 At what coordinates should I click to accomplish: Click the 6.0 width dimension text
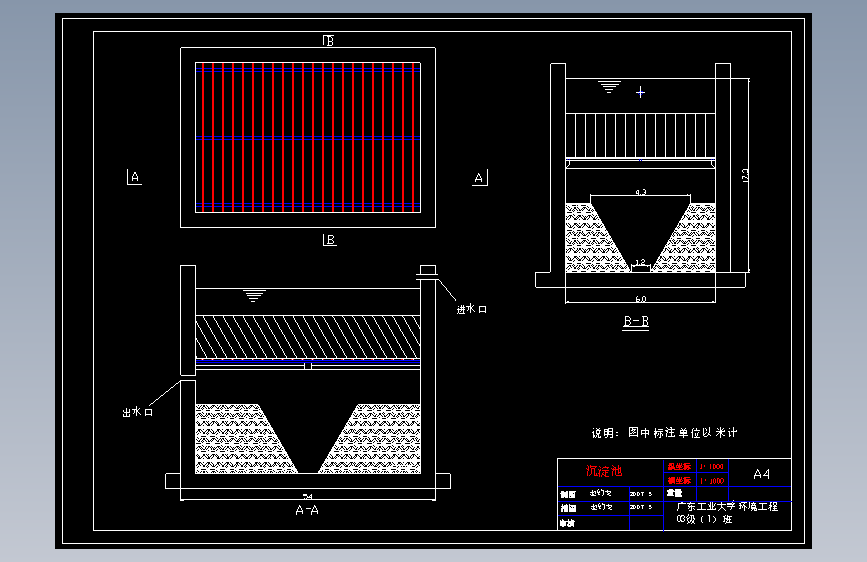[x=640, y=299]
